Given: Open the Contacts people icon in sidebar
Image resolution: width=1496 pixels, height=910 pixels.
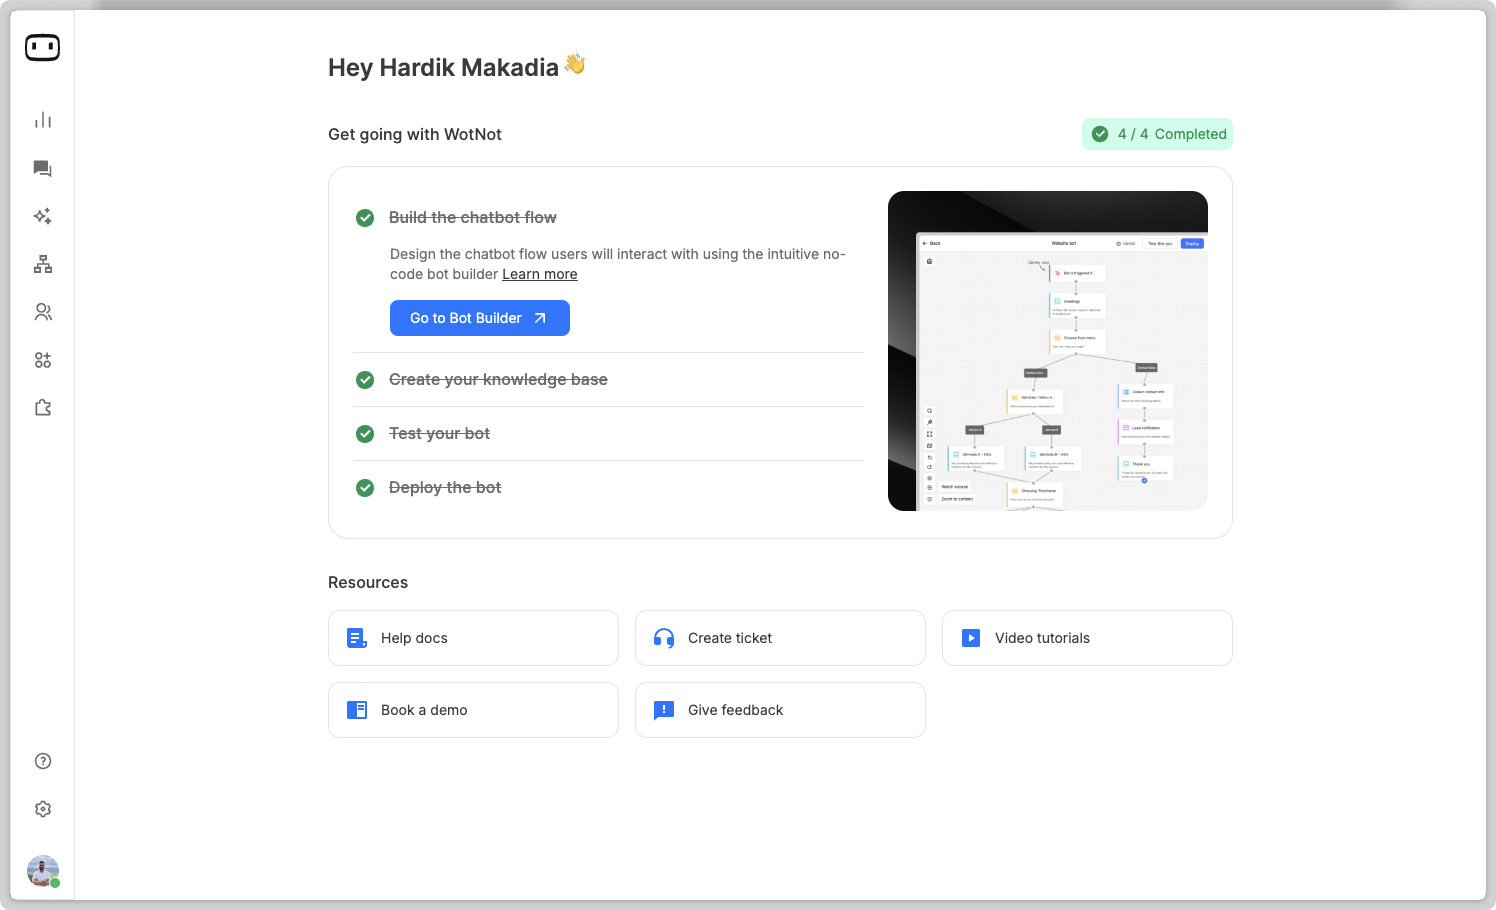Looking at the screenshot, I should tap(43, 312).
